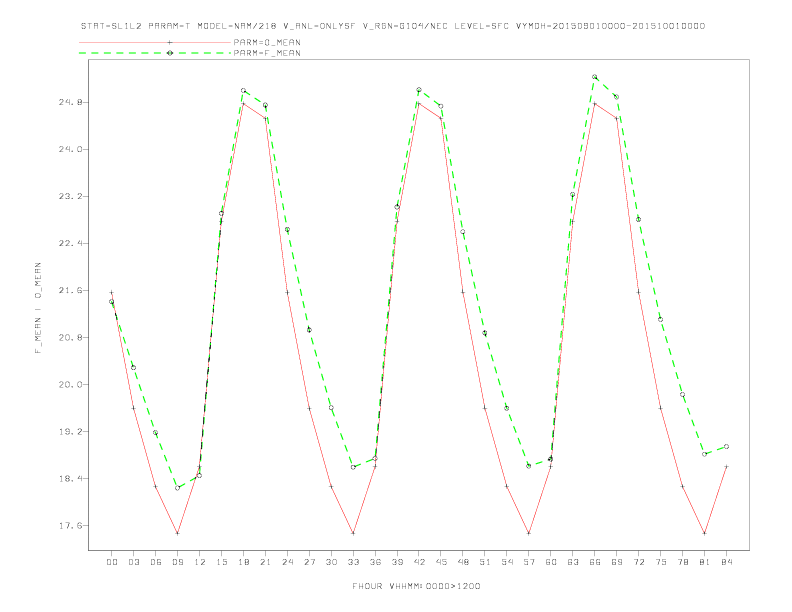The image size is (792, 612).
Task: Click the 54 forecast-hour tick label
Action: tap(507, 562)
